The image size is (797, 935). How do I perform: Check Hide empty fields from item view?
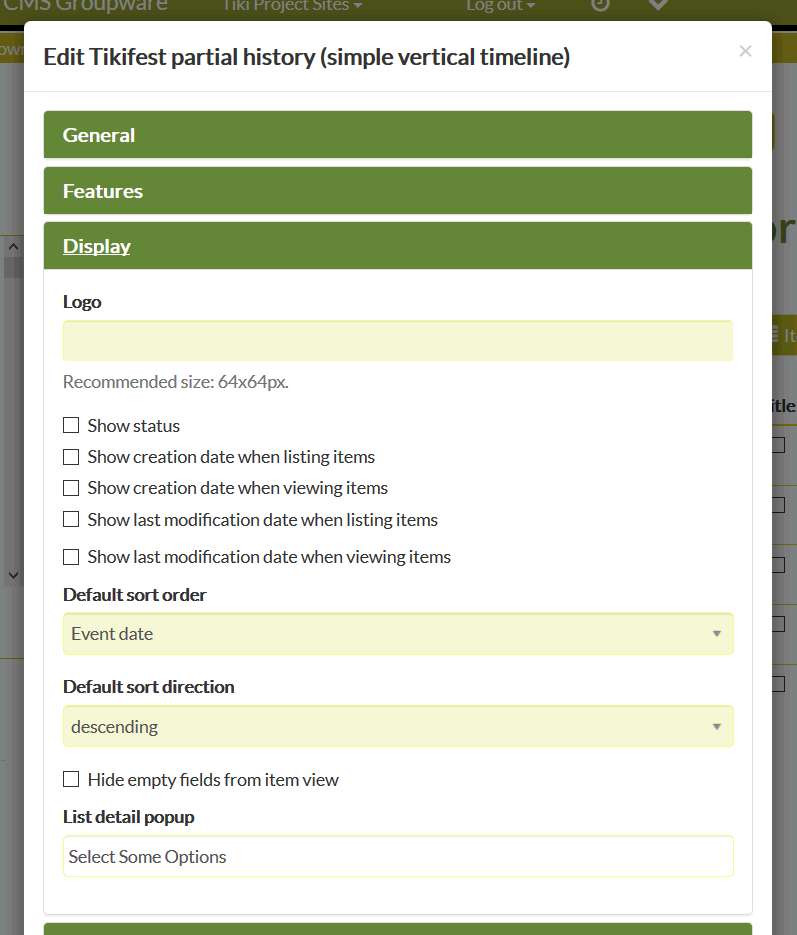(71, 779)
